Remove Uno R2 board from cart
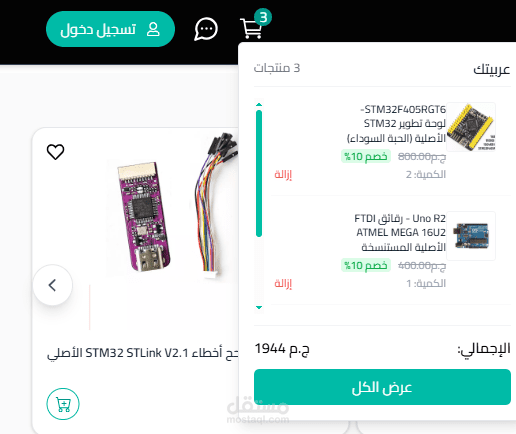Viewport: 516px width, 434px height. (283, 283)
